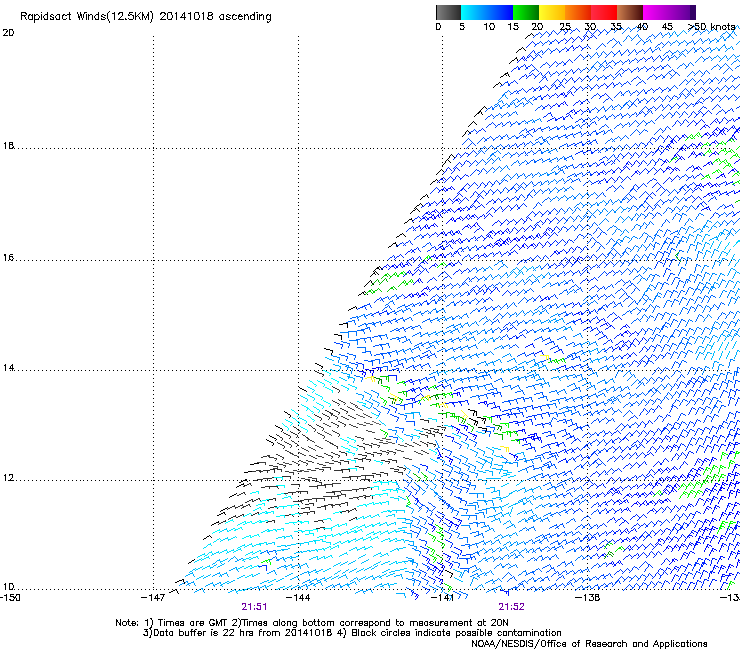Image resolution: width=740 pixels, height=650 pixels.
Task: Click the brown 35-40 knots legend swatch
Action: (x=630, y=12)
